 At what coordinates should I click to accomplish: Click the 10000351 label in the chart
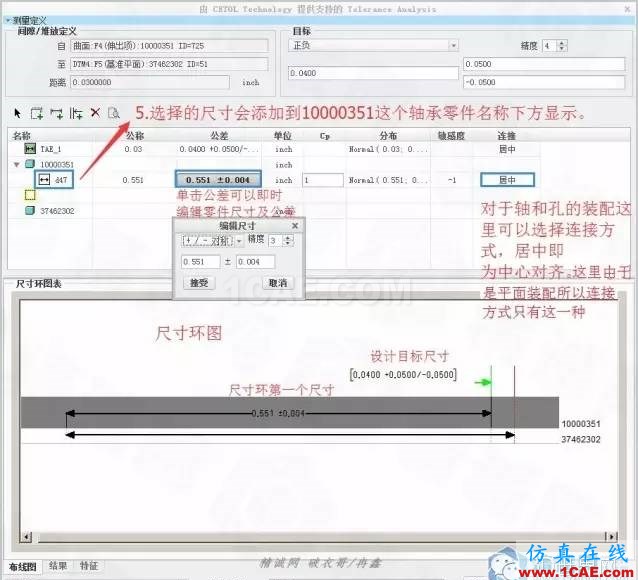581,424
